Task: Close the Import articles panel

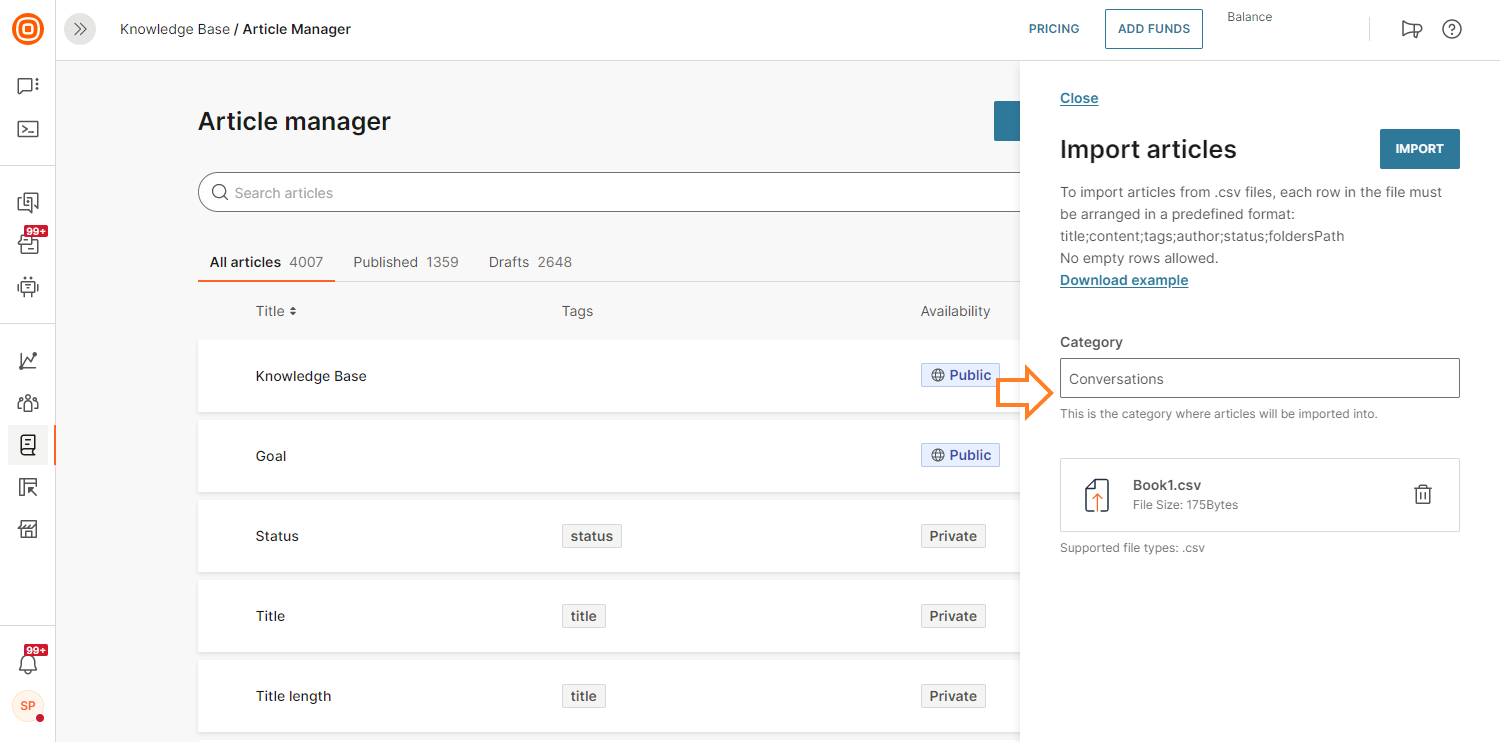Action: [1079, 98]
